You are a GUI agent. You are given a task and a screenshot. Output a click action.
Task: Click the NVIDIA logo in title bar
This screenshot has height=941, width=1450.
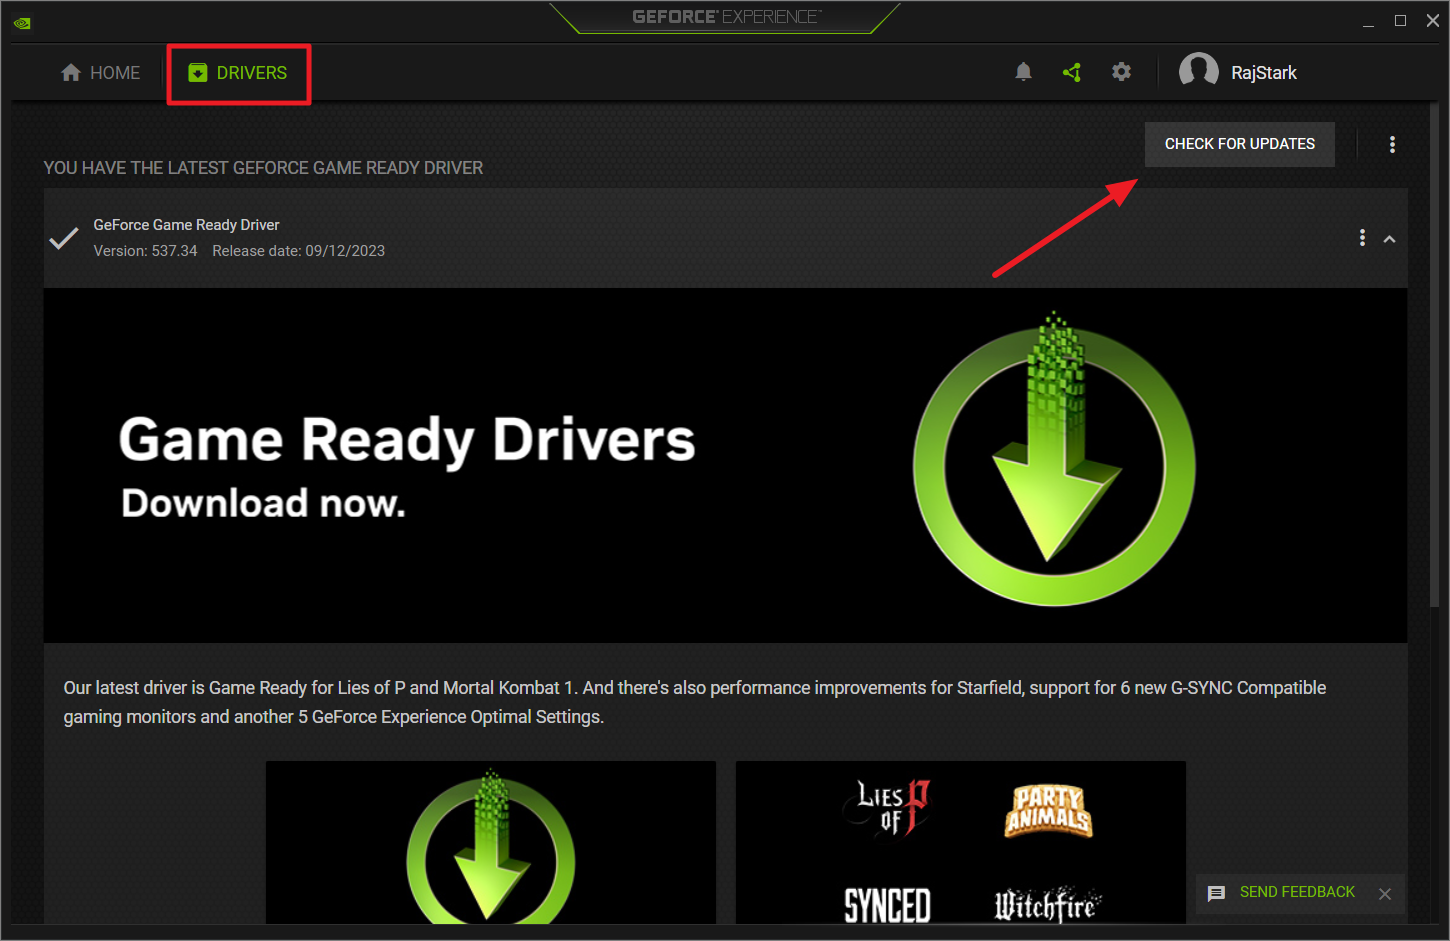tap(22, 22)
